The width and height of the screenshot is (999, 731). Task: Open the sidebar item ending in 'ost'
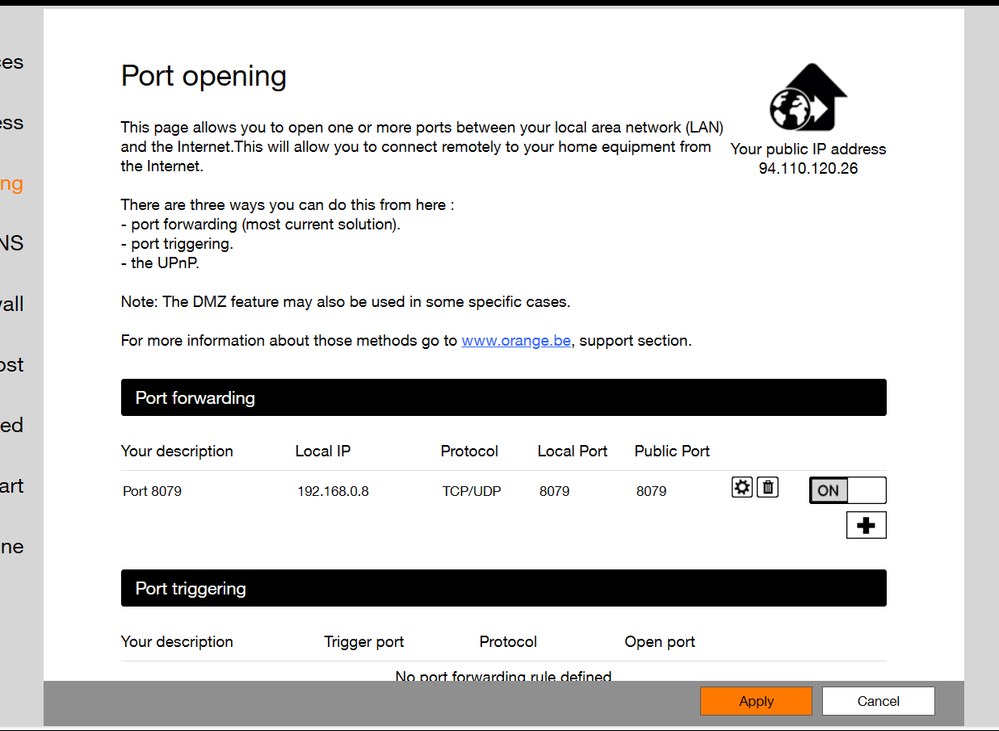pyautogui.click(x=11, y=365)
